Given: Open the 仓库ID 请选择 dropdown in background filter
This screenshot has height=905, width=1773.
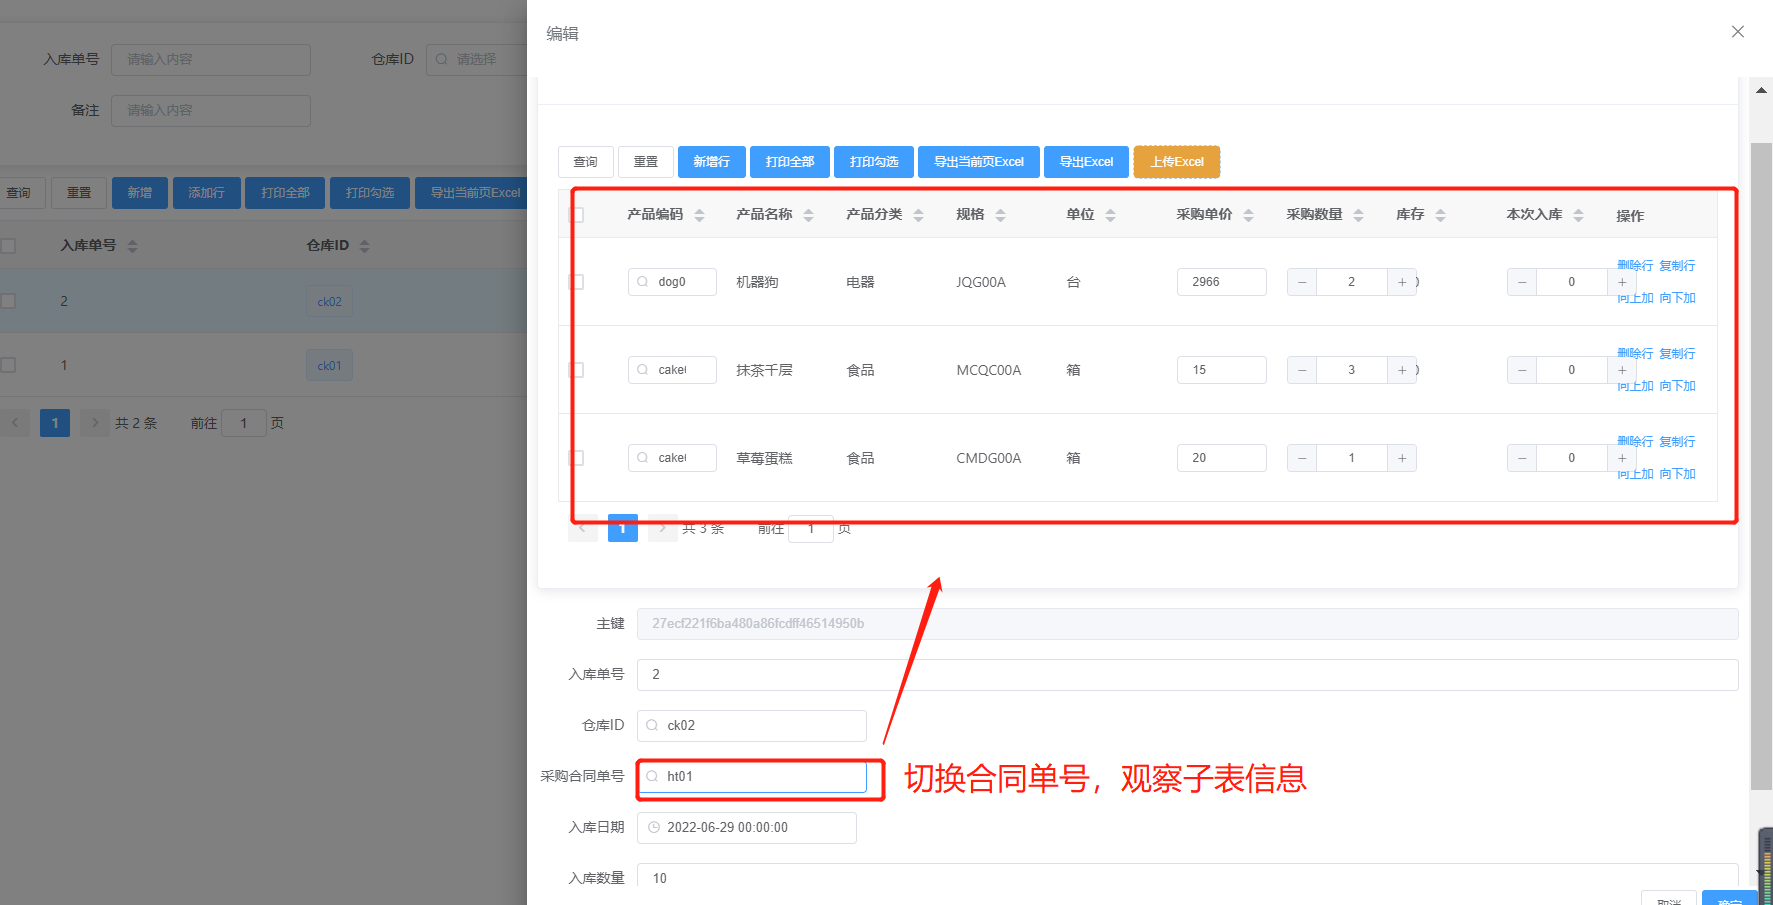Looking at the screenshot, I should (x=477, y=60).
